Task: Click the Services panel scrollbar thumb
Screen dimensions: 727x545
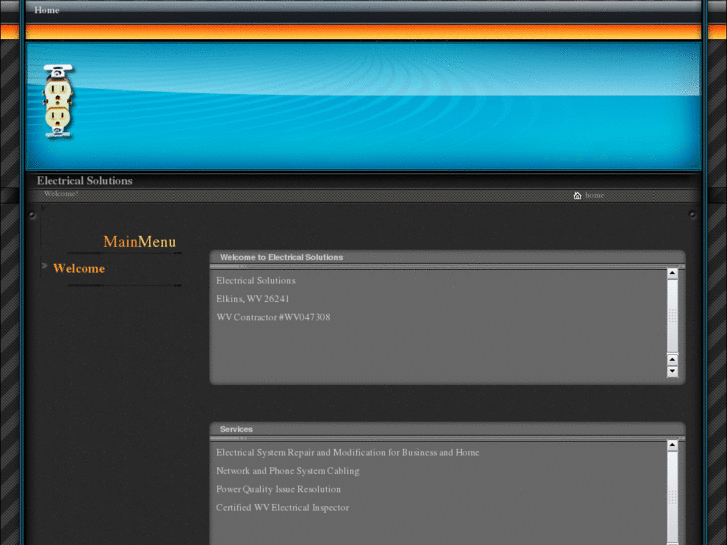Action: pyautogui.click(x=672, y=497)
